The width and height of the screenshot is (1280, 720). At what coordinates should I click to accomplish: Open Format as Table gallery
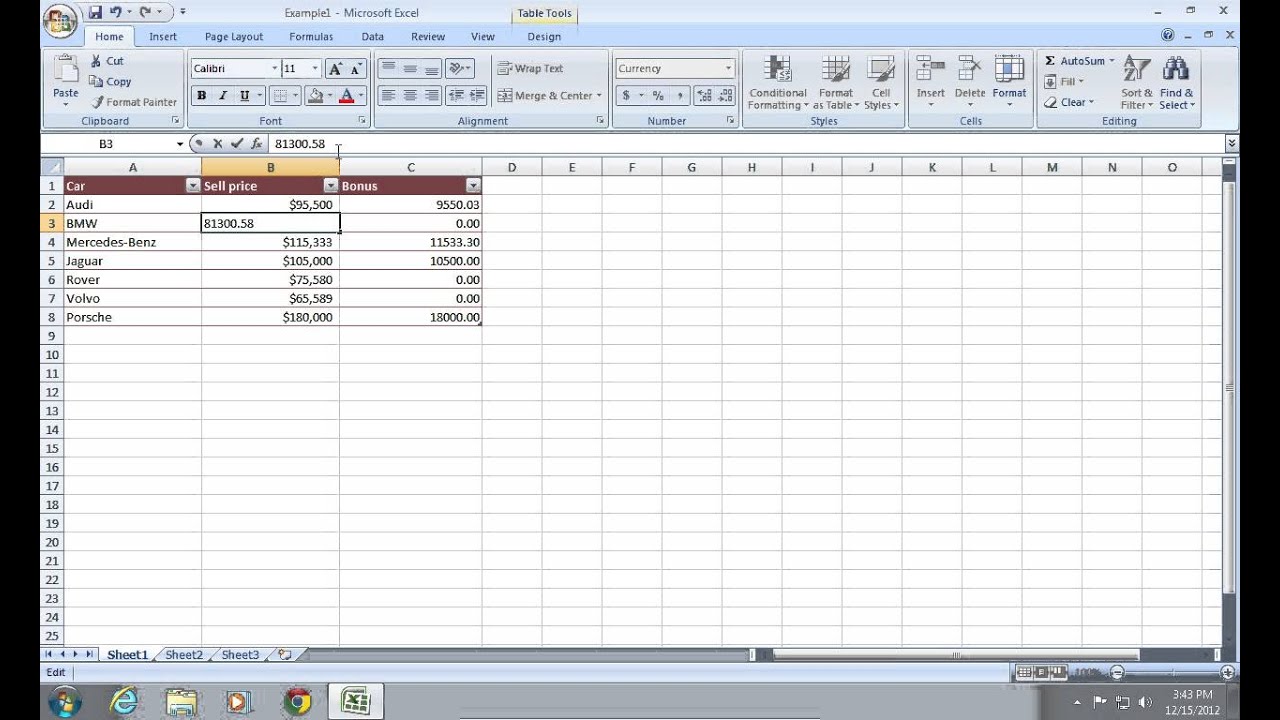(x=835, y=83)
